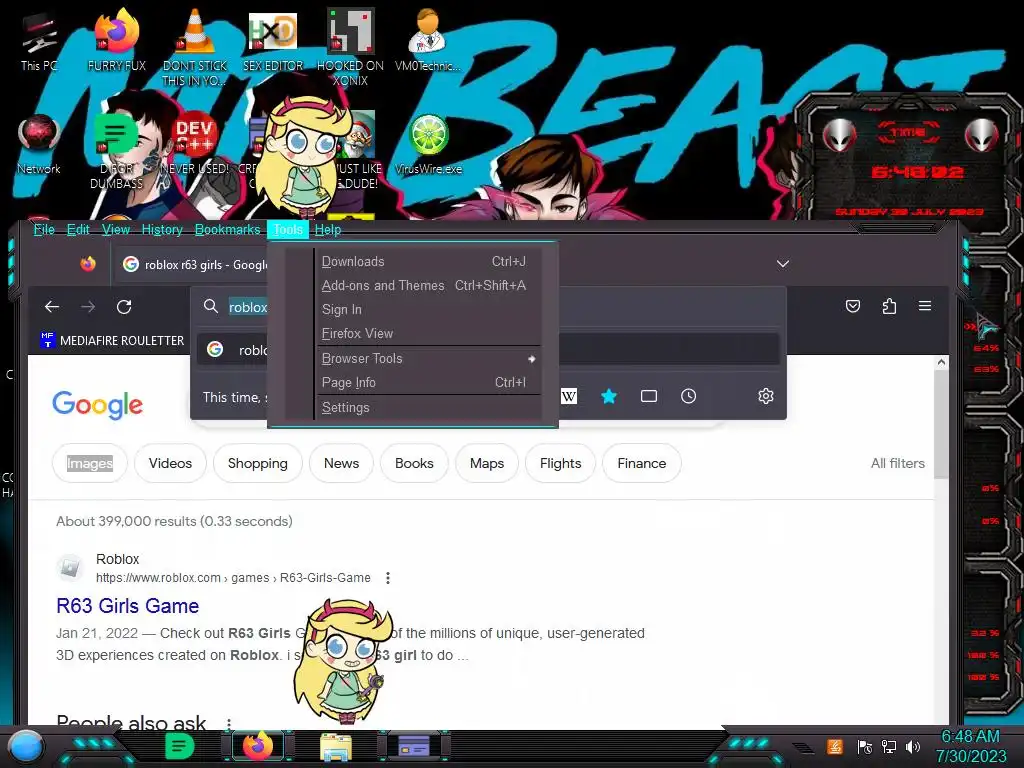Screen dimensions: 1024x768
Task: Open Network desktop icon
Action: pos(39,144)
